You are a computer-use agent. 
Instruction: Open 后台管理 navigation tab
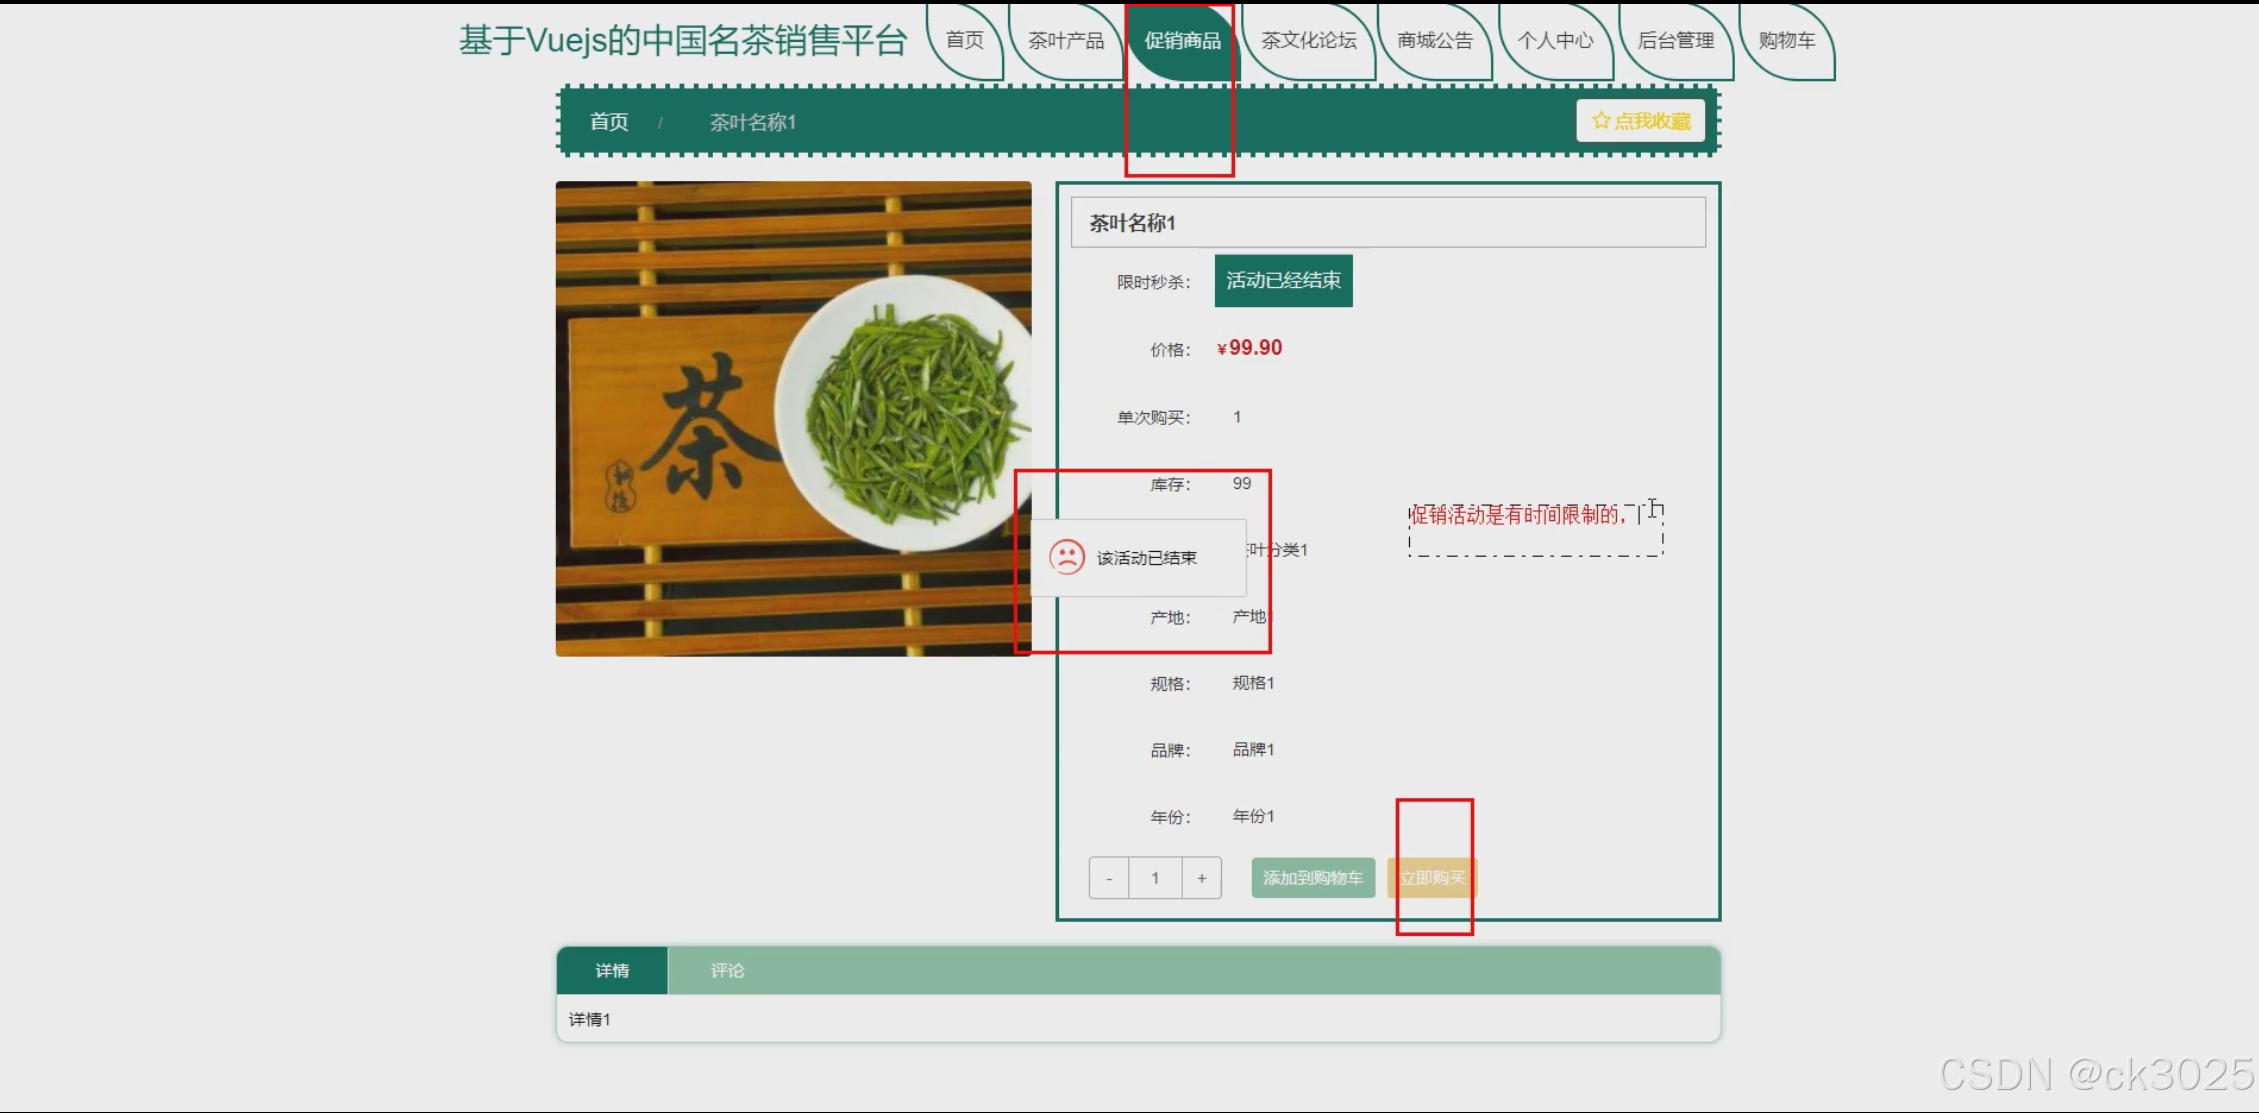click(x=1676, y=40)
